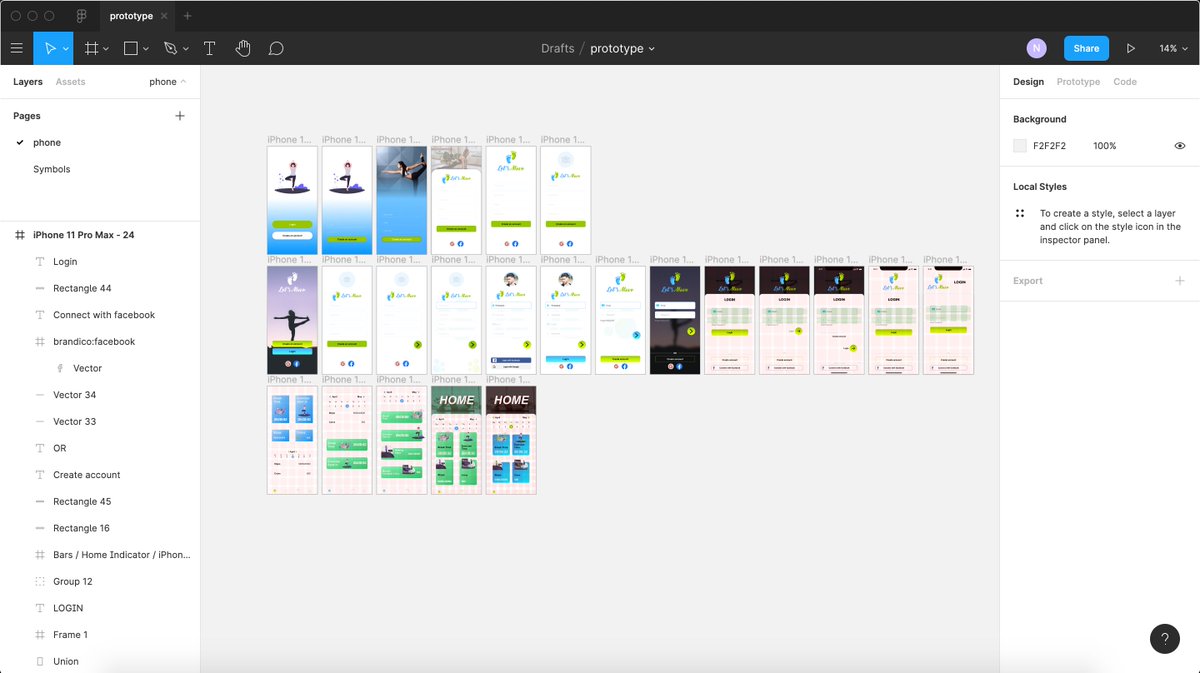Click the text icon beside Create account layer

pos(40,475)
